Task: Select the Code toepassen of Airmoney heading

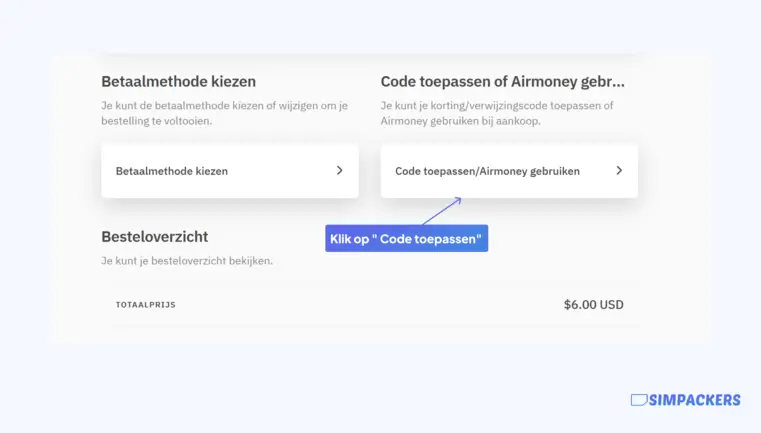Action: [x=502, y=82]
